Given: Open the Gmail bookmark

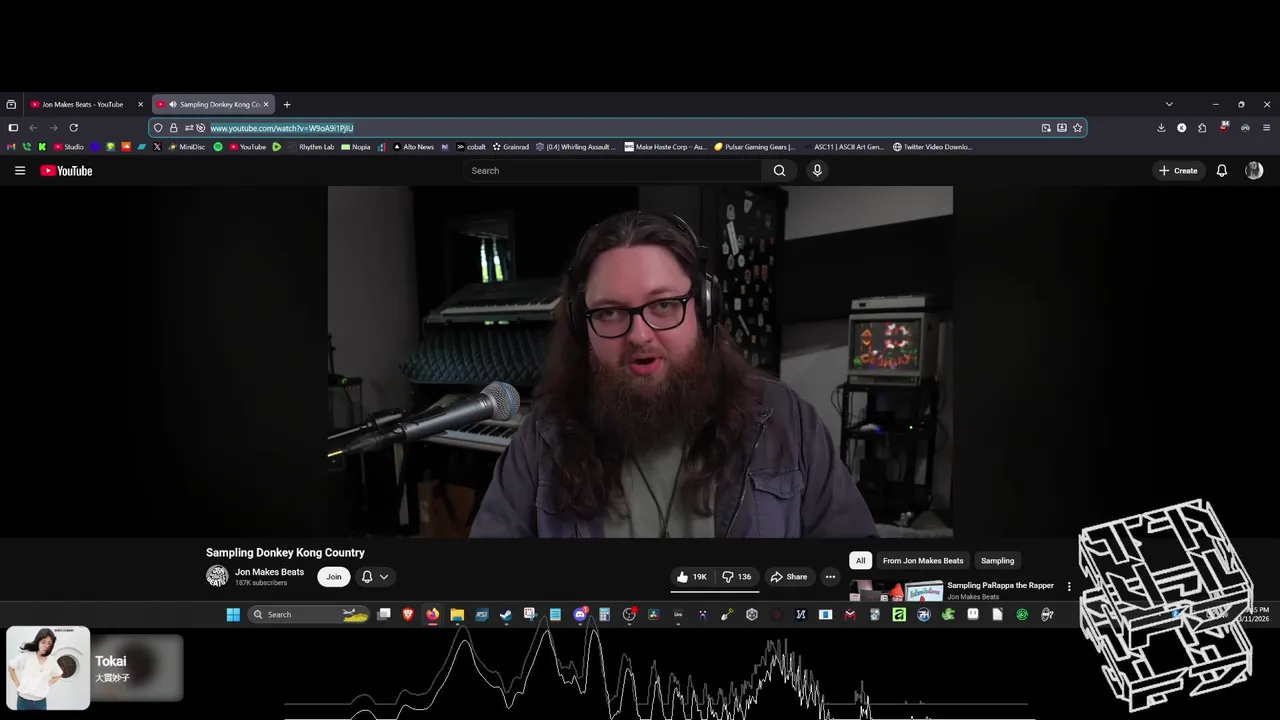Looking at the screenshot, I should point(11,147).
